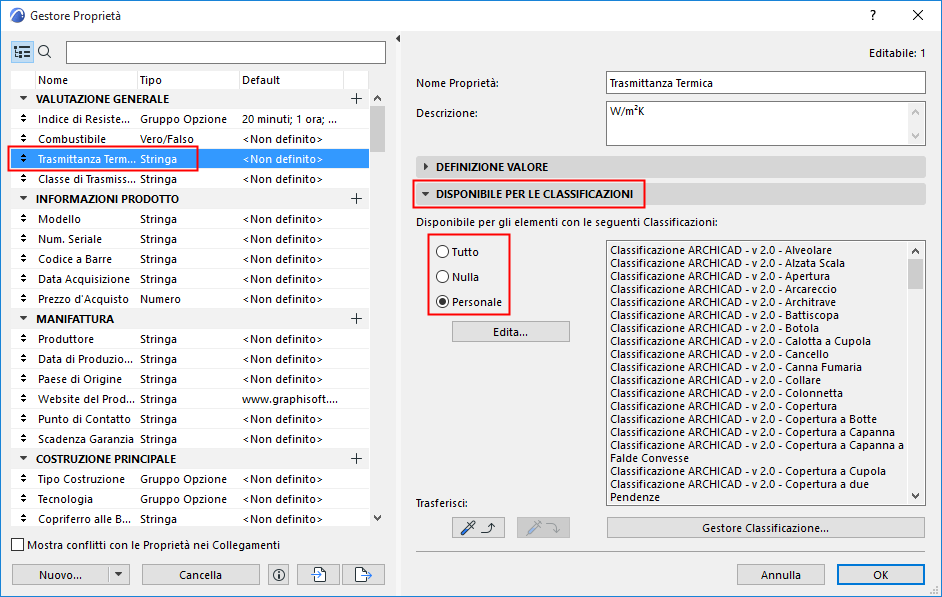Viewport: 942px width, 597px height.
Task: Sort list by Default column header
Action: 291,80
